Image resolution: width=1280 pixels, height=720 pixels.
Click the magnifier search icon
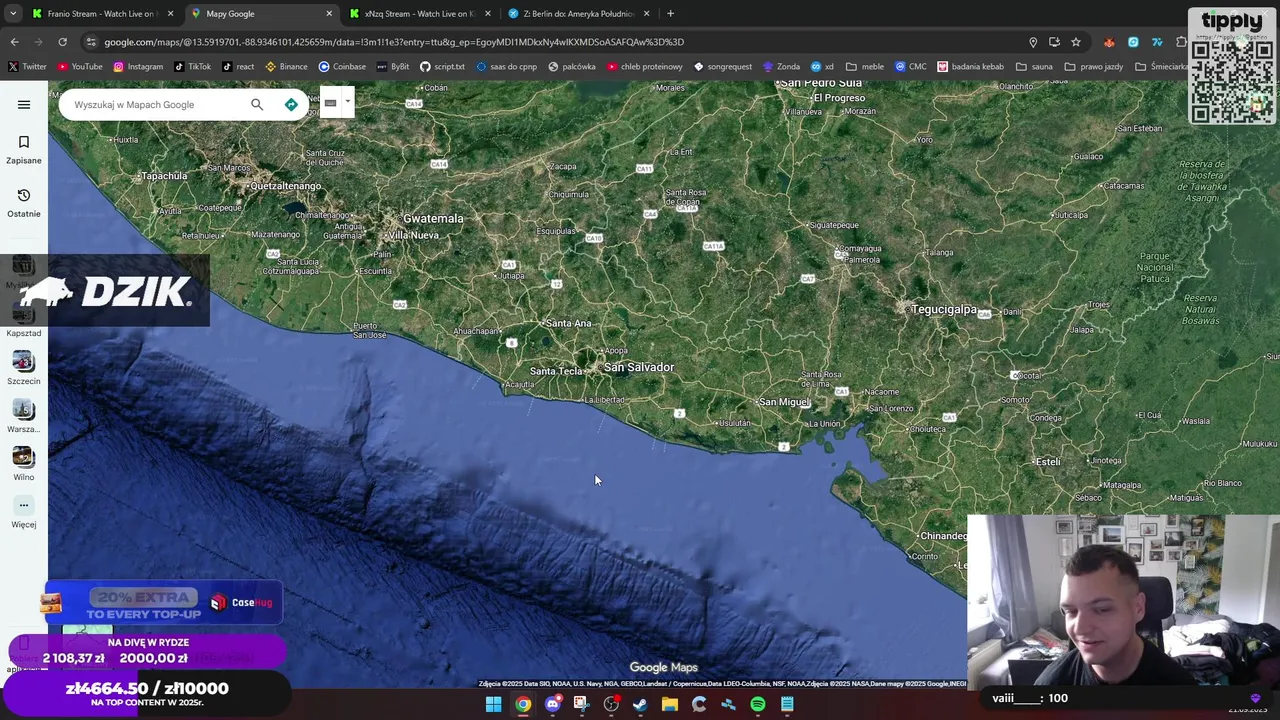257,104
